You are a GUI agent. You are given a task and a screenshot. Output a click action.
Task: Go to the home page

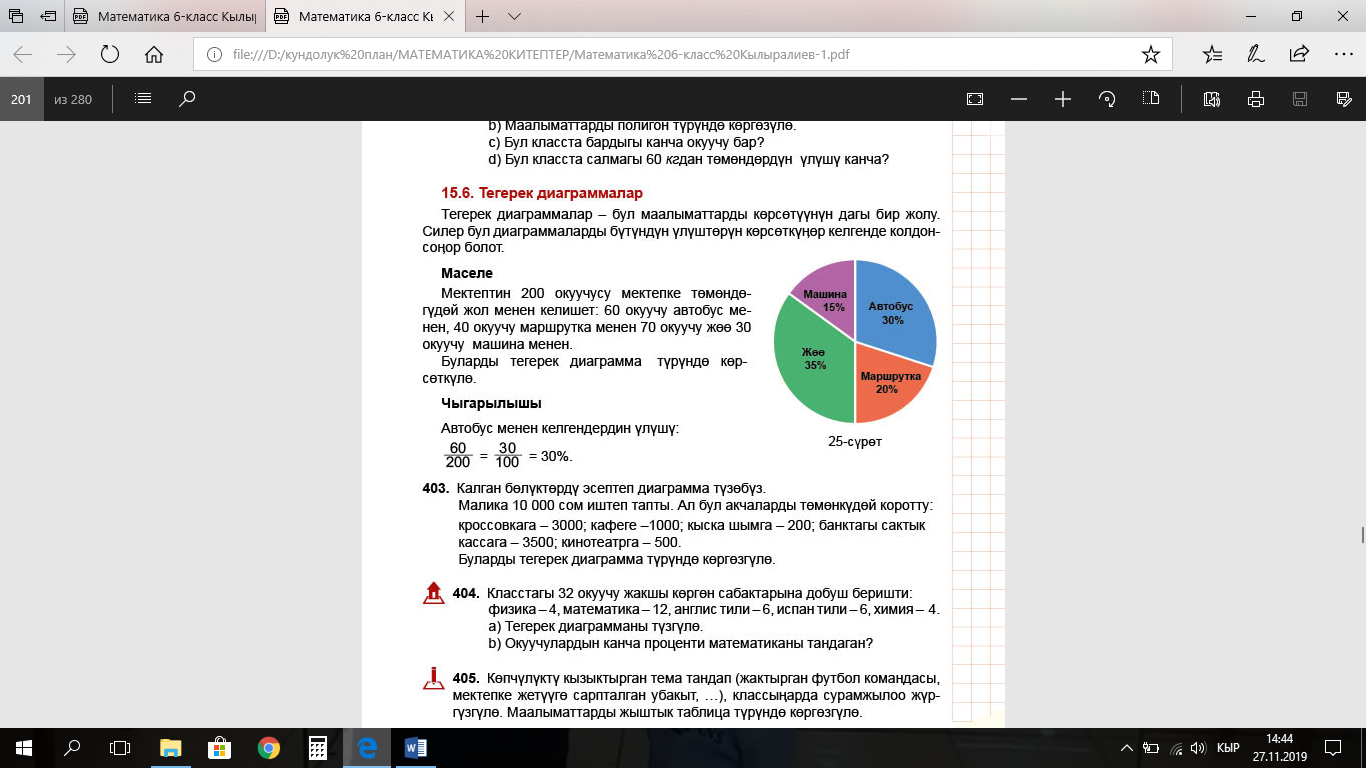click(x=154, y=54)
